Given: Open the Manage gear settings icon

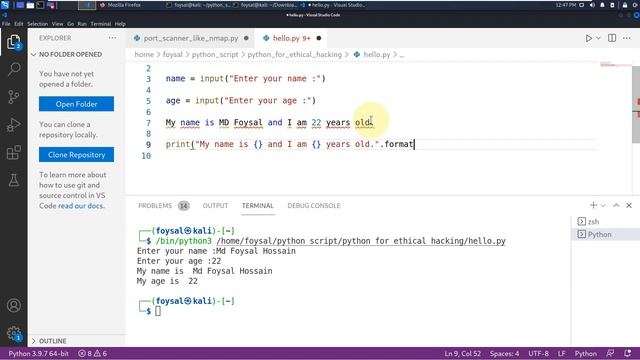Looking at the screenshot, I should point(13,333).
